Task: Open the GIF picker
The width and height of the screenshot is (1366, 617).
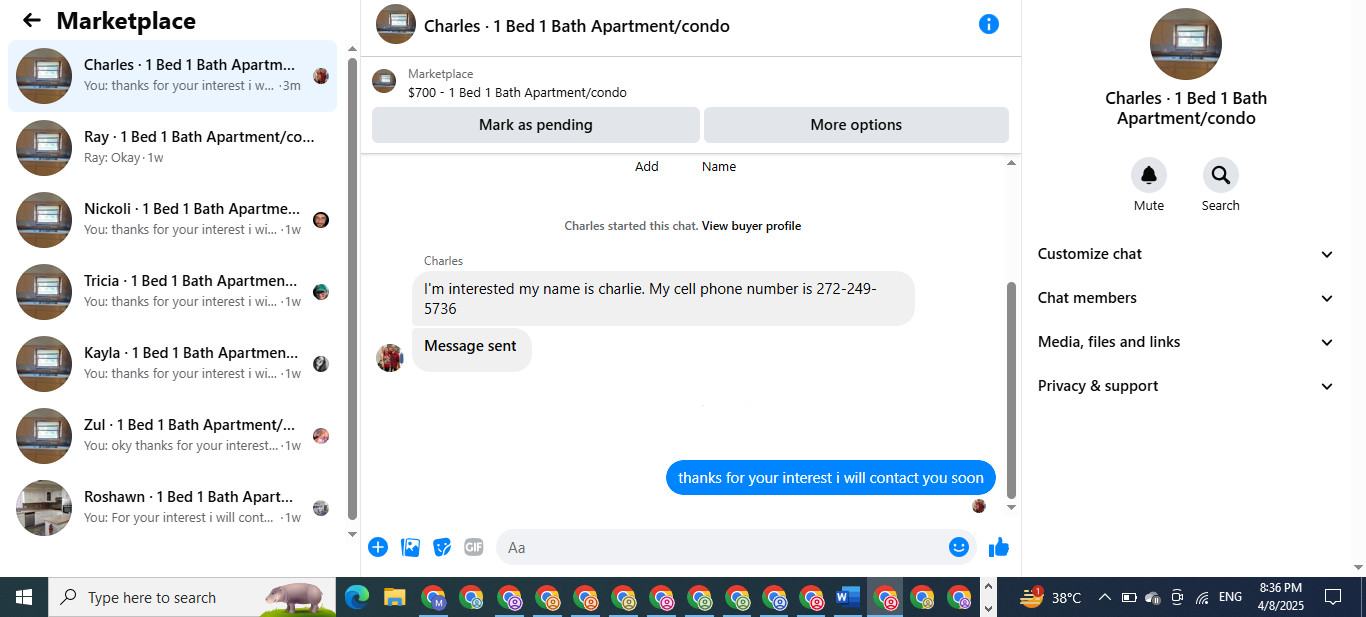Action: point(474,547)
